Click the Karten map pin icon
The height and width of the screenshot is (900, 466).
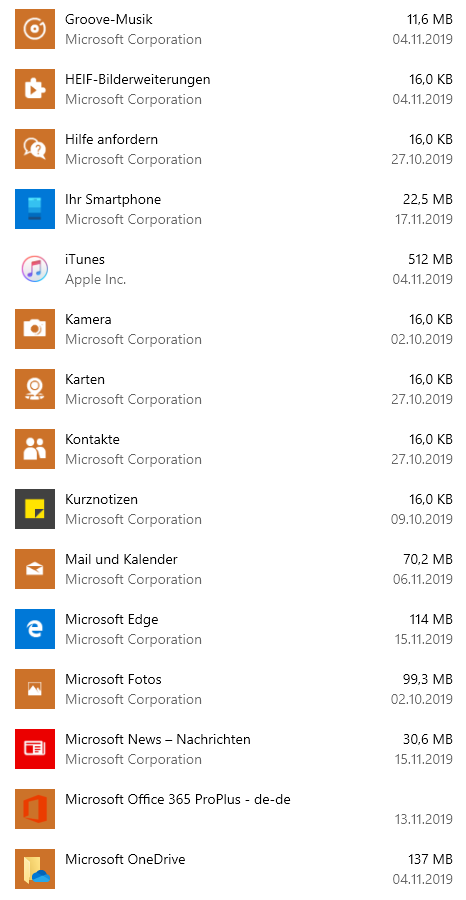pyautogui.click(x=35, y=389)
